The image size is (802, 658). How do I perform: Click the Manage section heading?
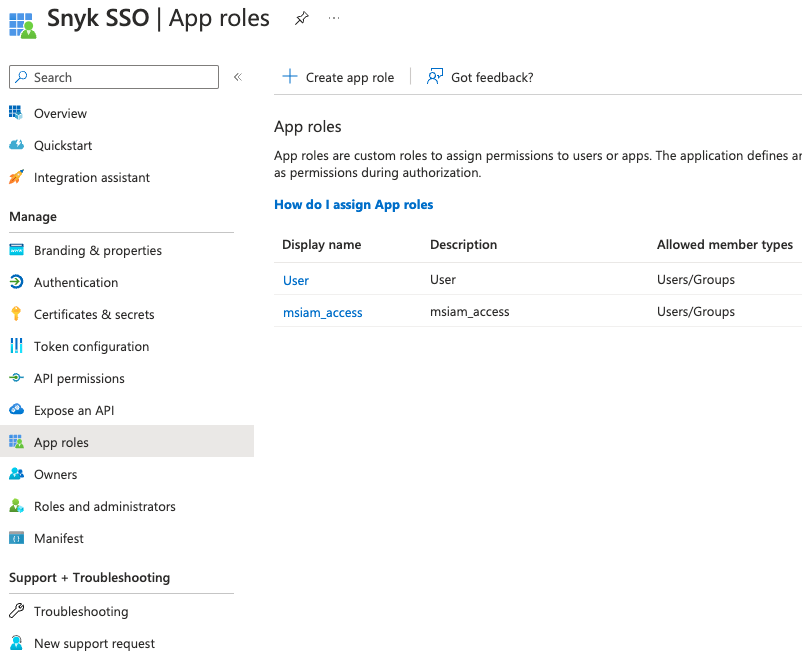click(x=33, y=217)
